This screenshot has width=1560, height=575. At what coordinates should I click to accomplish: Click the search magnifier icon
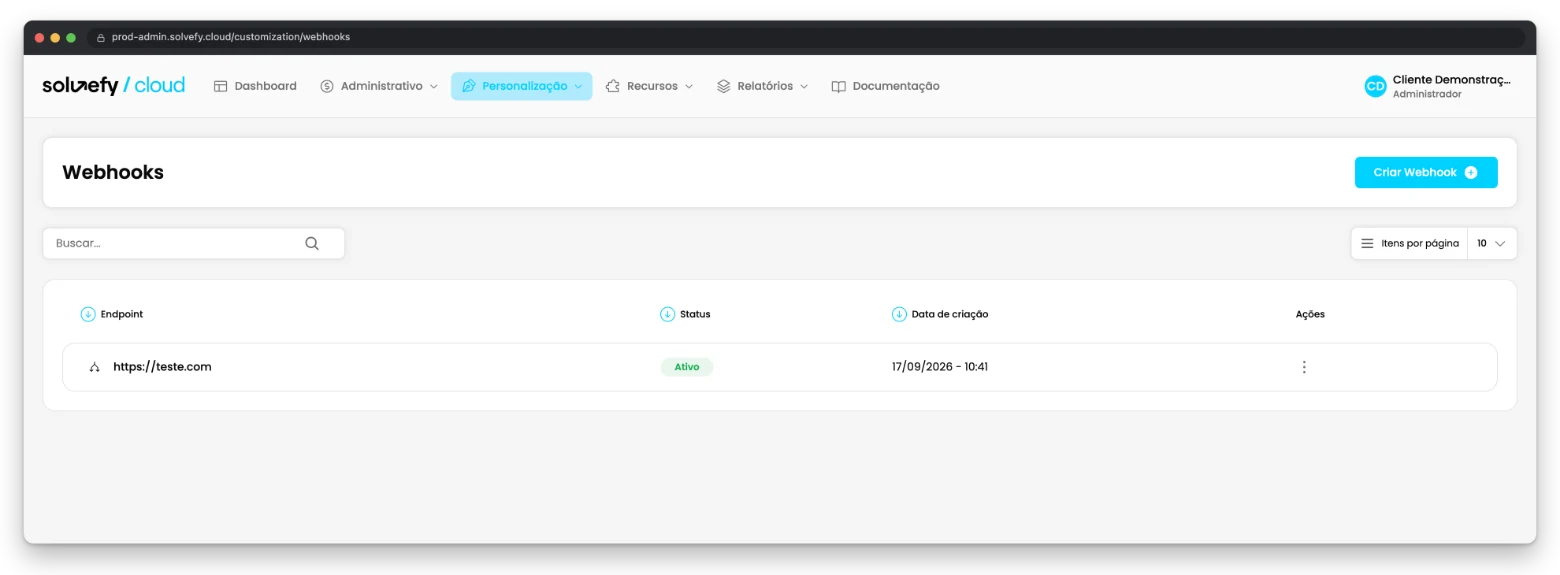312,243
